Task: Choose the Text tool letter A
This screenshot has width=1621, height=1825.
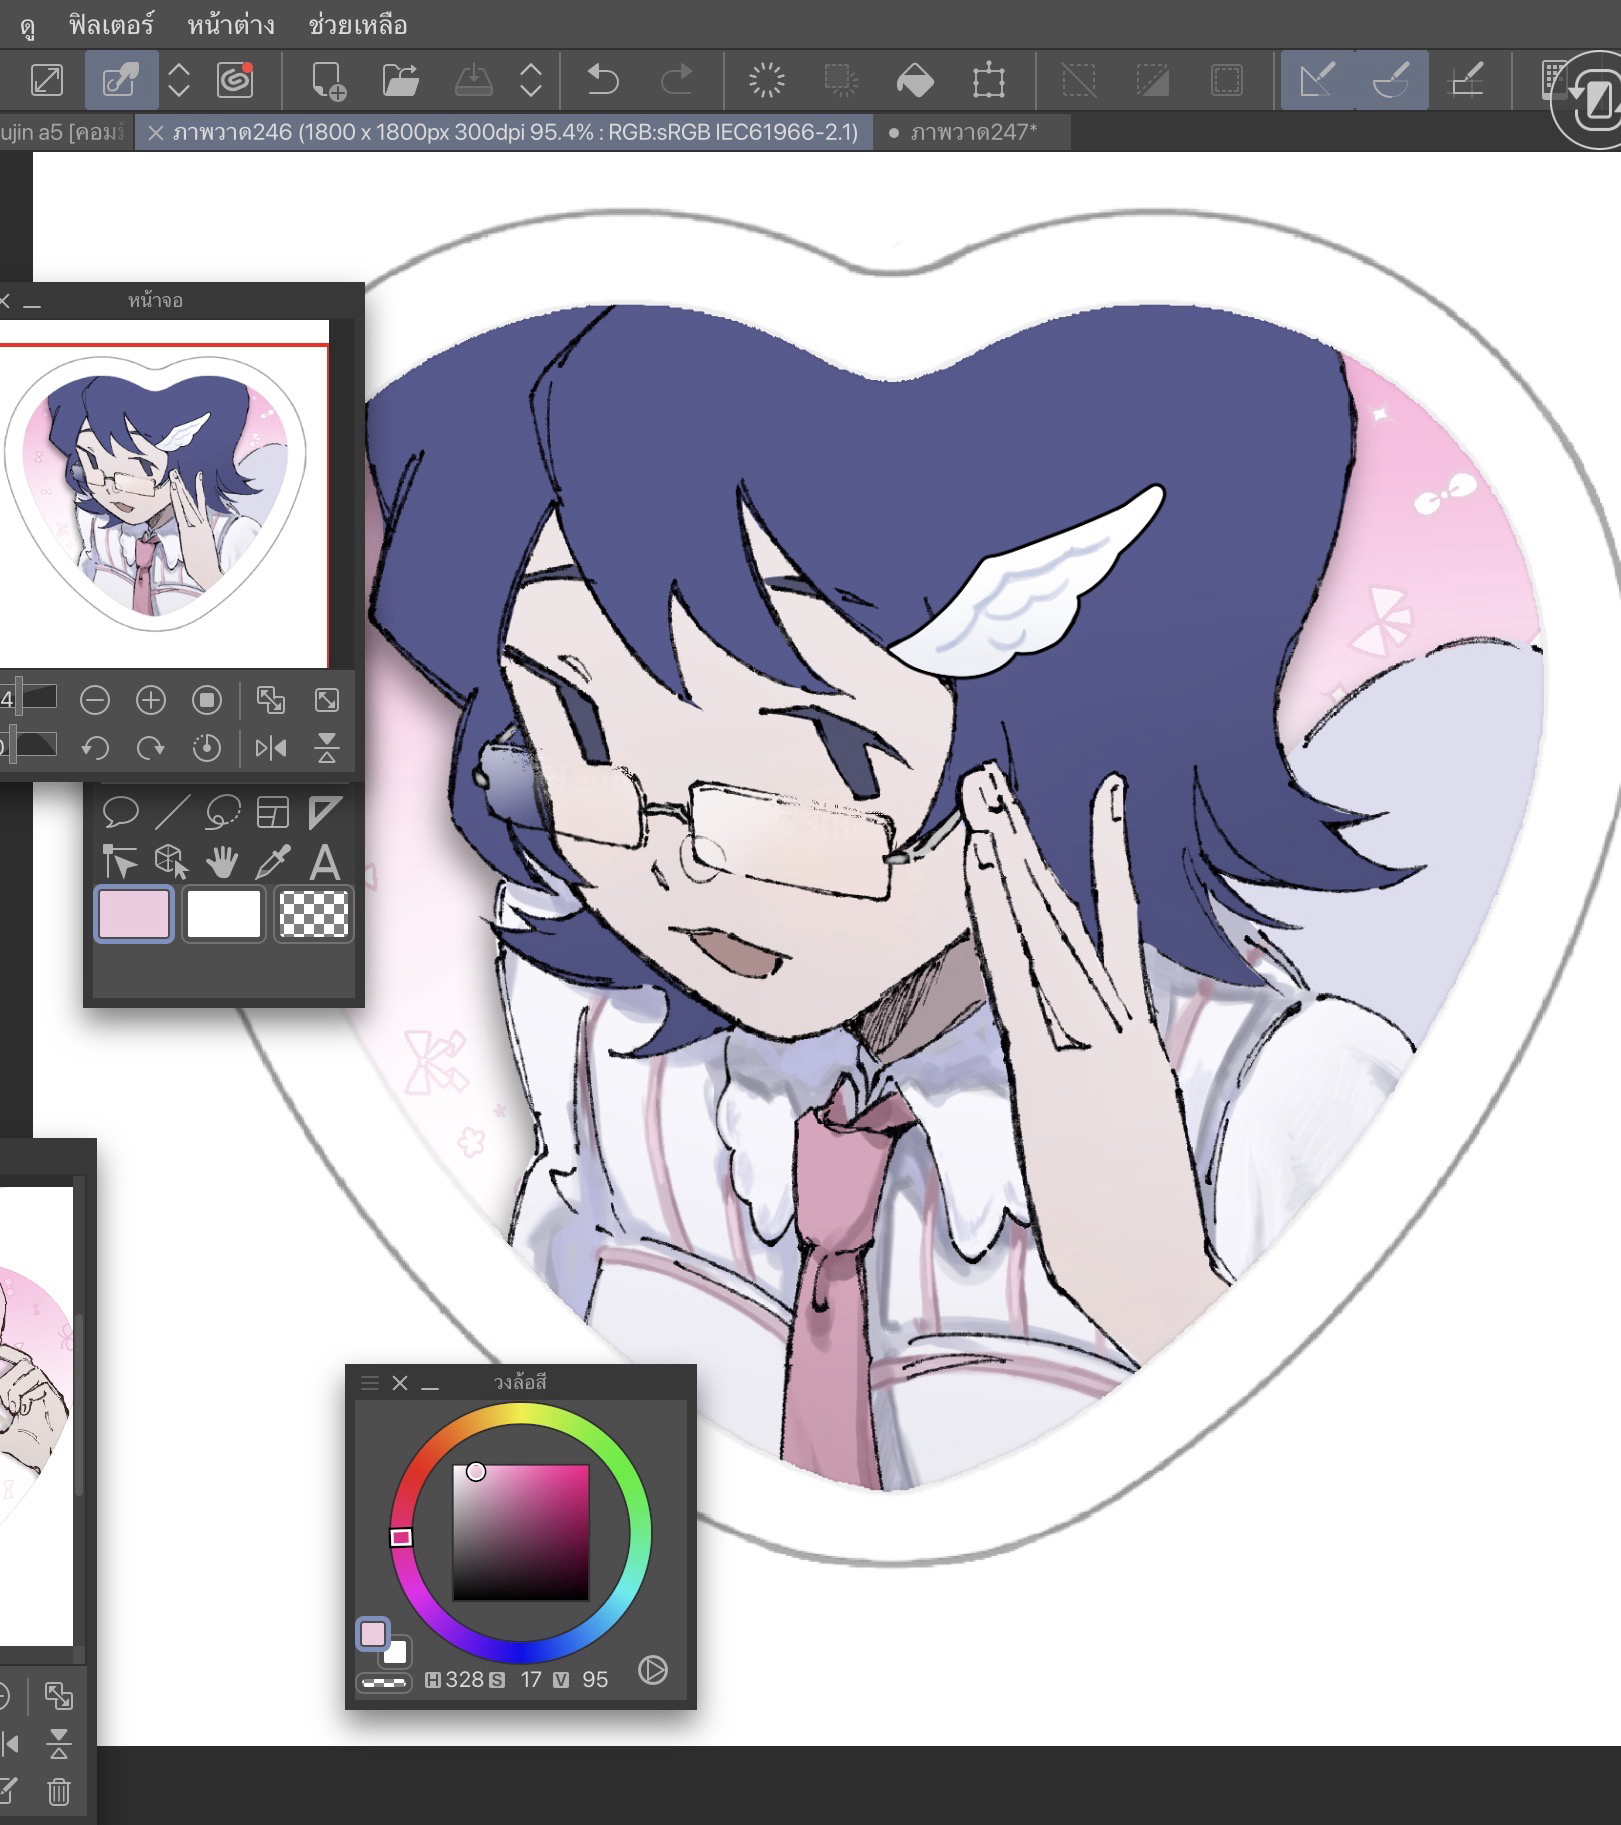Action: (324, 861)
